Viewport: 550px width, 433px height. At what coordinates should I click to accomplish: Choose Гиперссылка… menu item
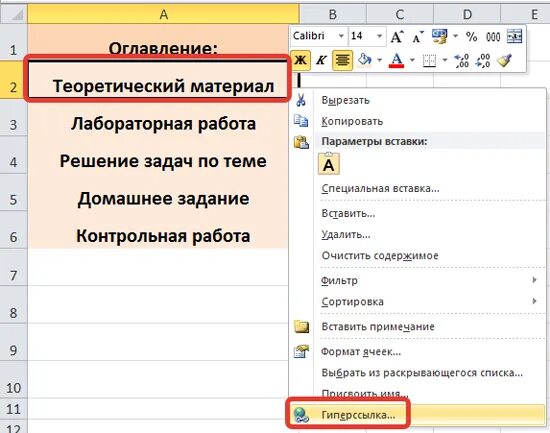[417, 415]
